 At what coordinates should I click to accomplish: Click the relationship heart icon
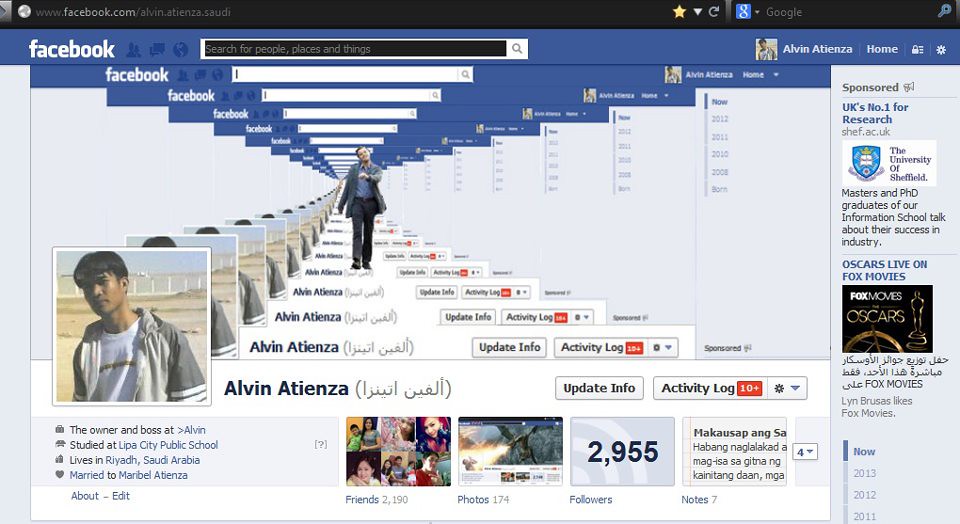59,474
